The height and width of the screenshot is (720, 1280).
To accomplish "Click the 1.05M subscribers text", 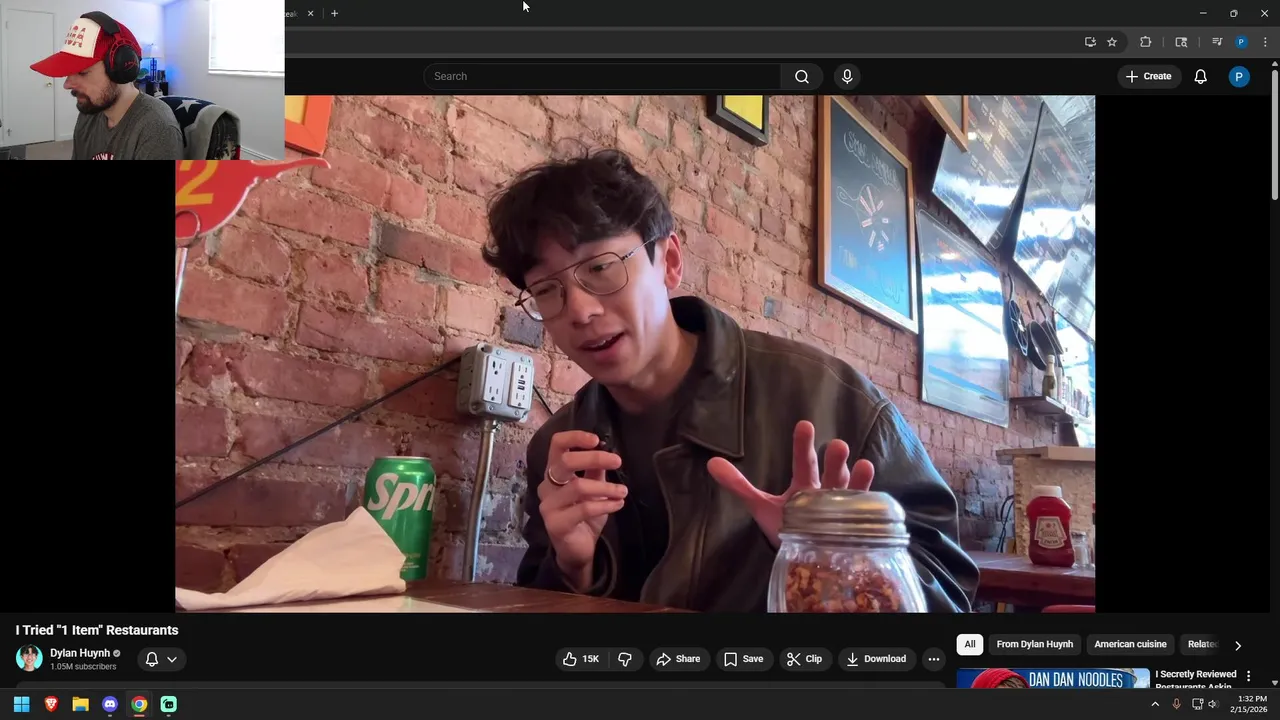I will click(83, 667).
